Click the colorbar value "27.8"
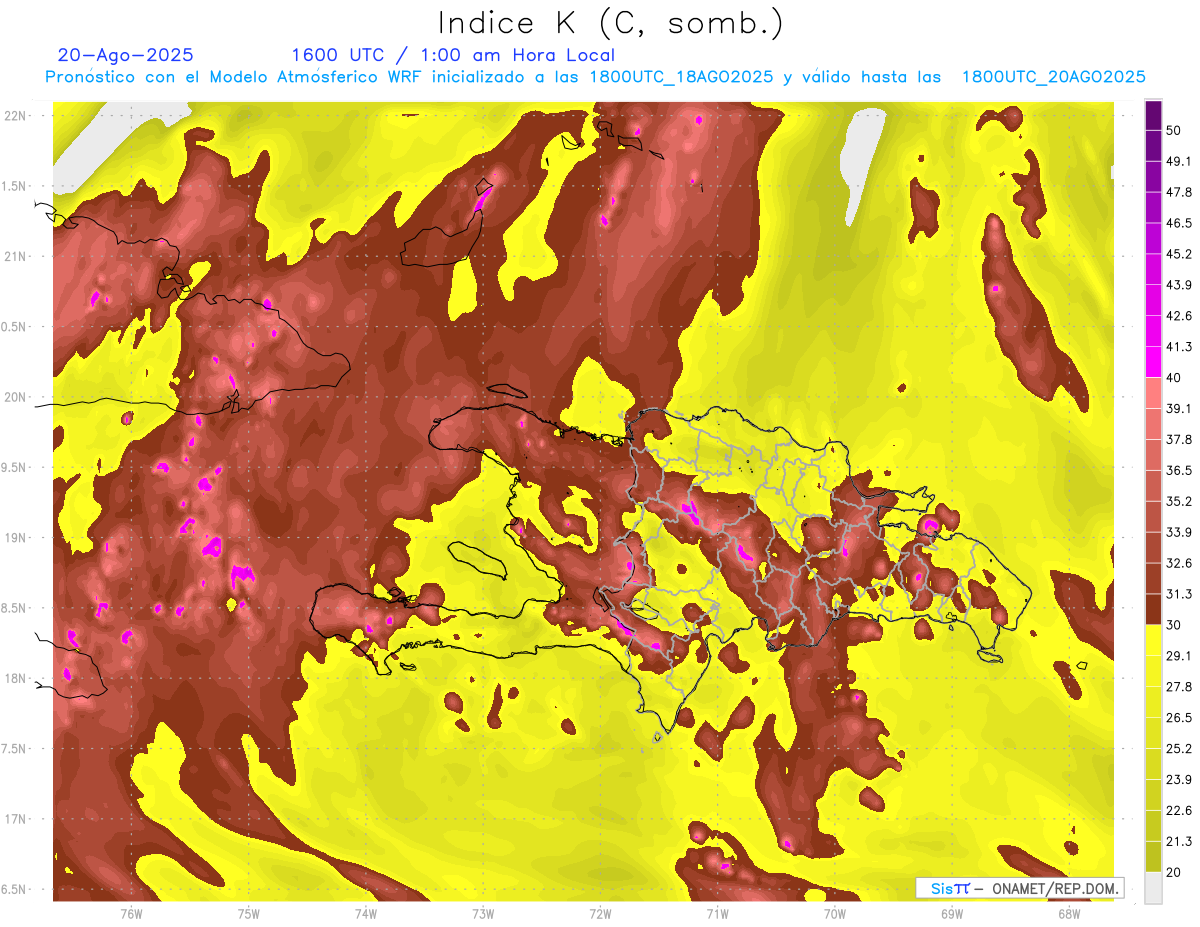The height and width of the screenshot is (927, 1200). tap(1178, 686)
